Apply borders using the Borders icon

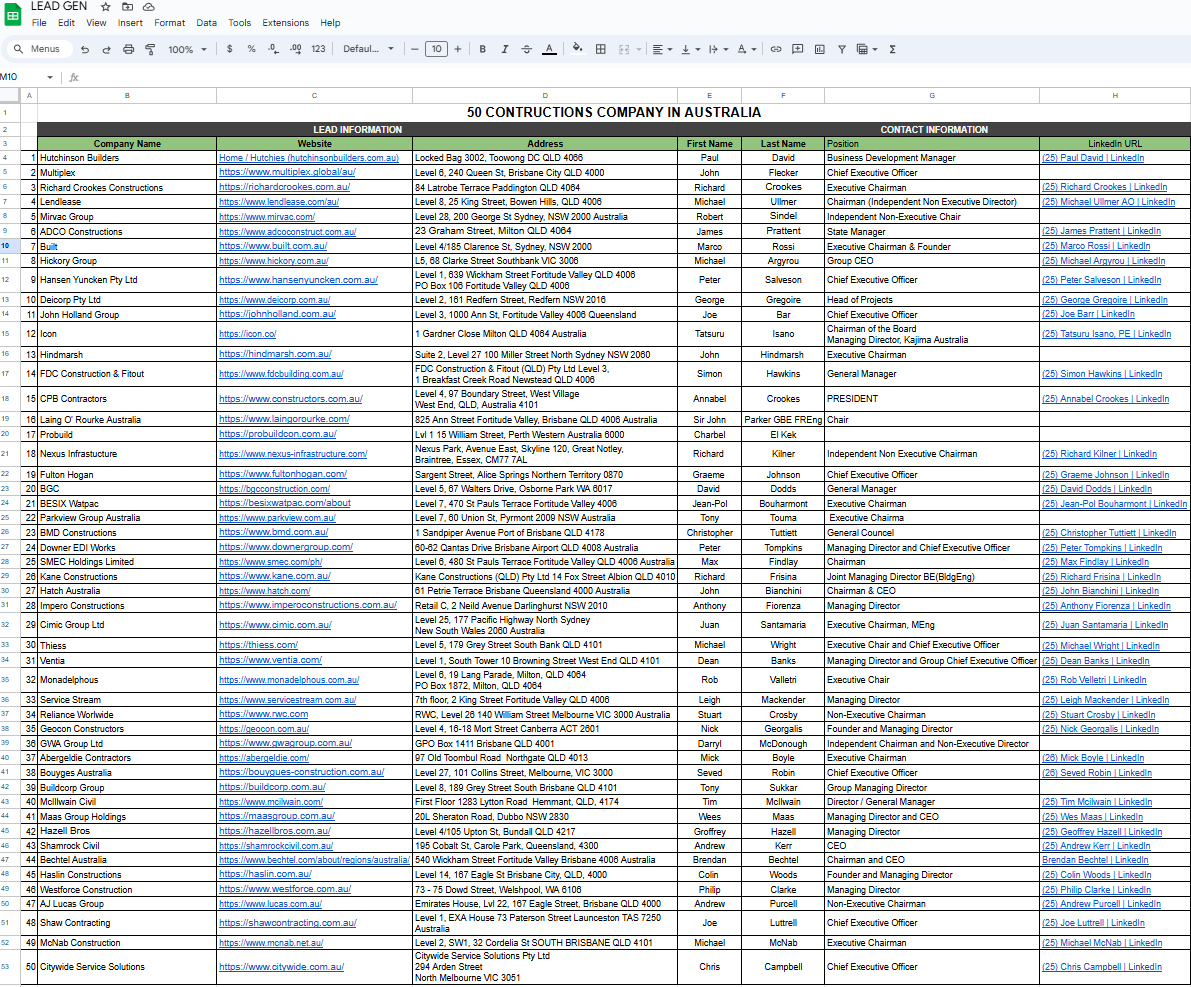pyautogui.click(x=599, y=48)
